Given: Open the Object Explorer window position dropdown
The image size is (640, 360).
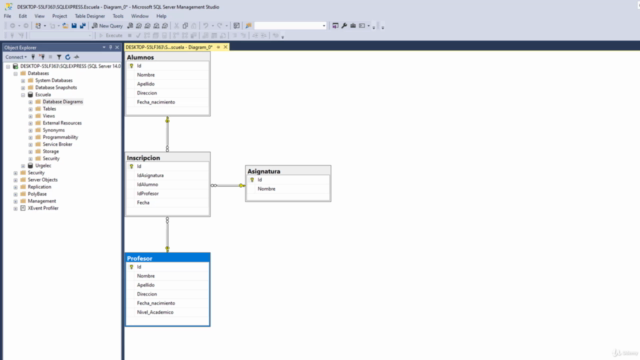Looking at the screenshot, I should (104, 47).
